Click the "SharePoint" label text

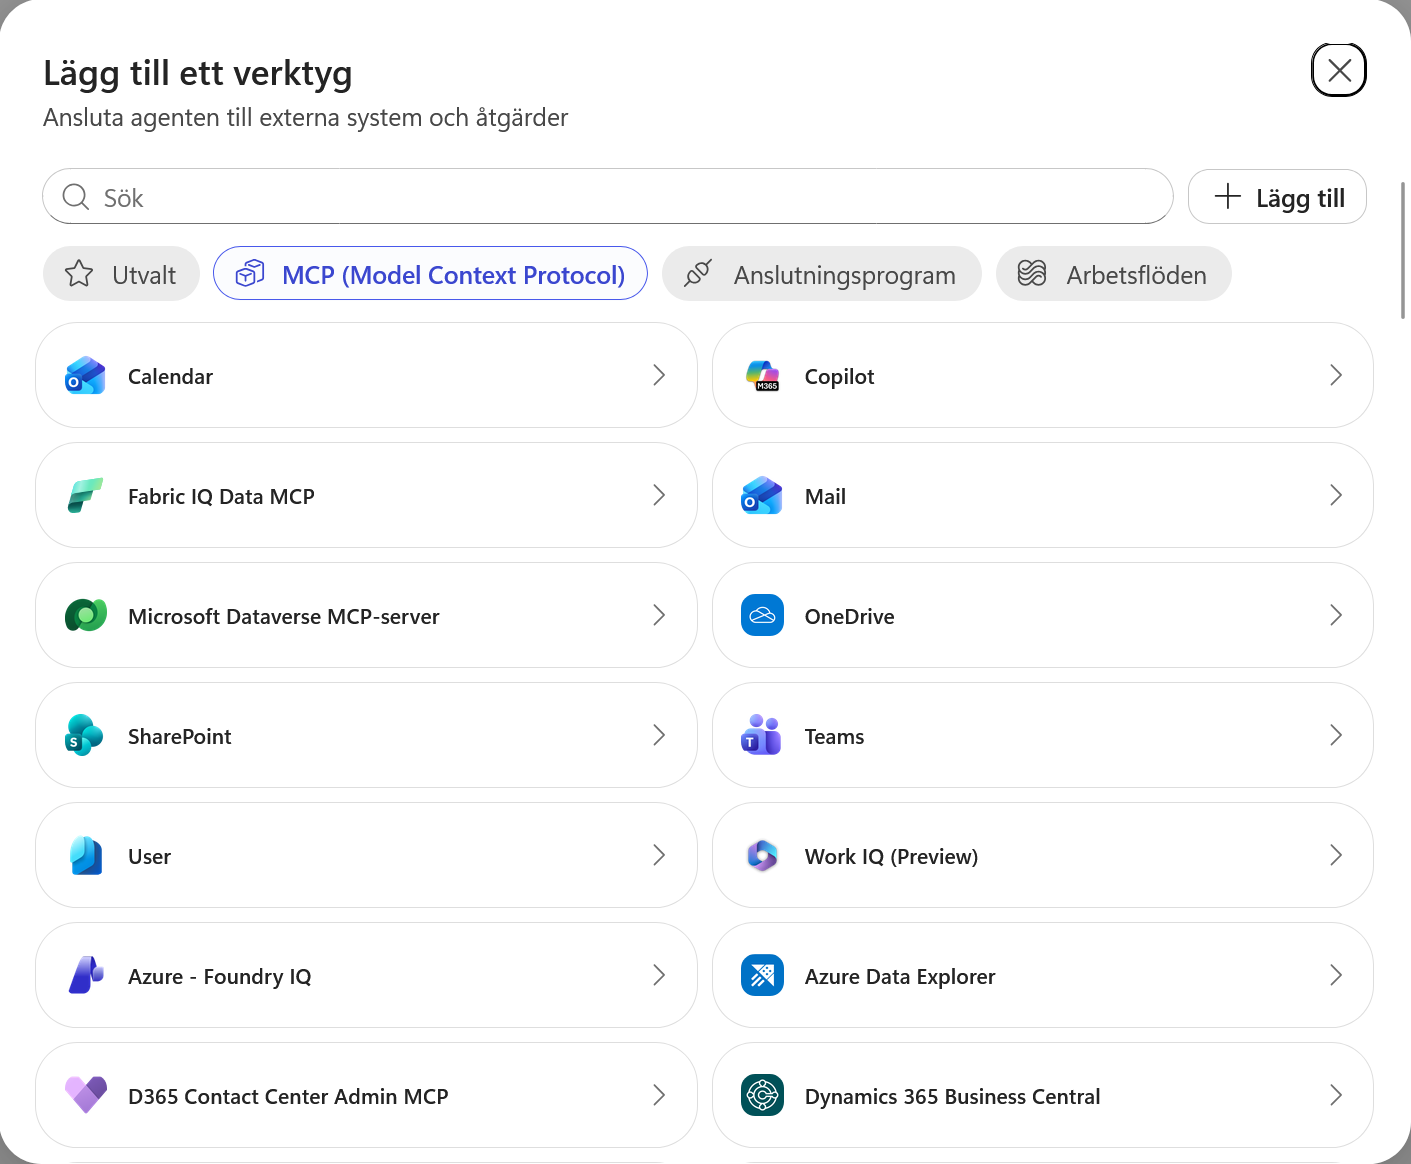180,737
